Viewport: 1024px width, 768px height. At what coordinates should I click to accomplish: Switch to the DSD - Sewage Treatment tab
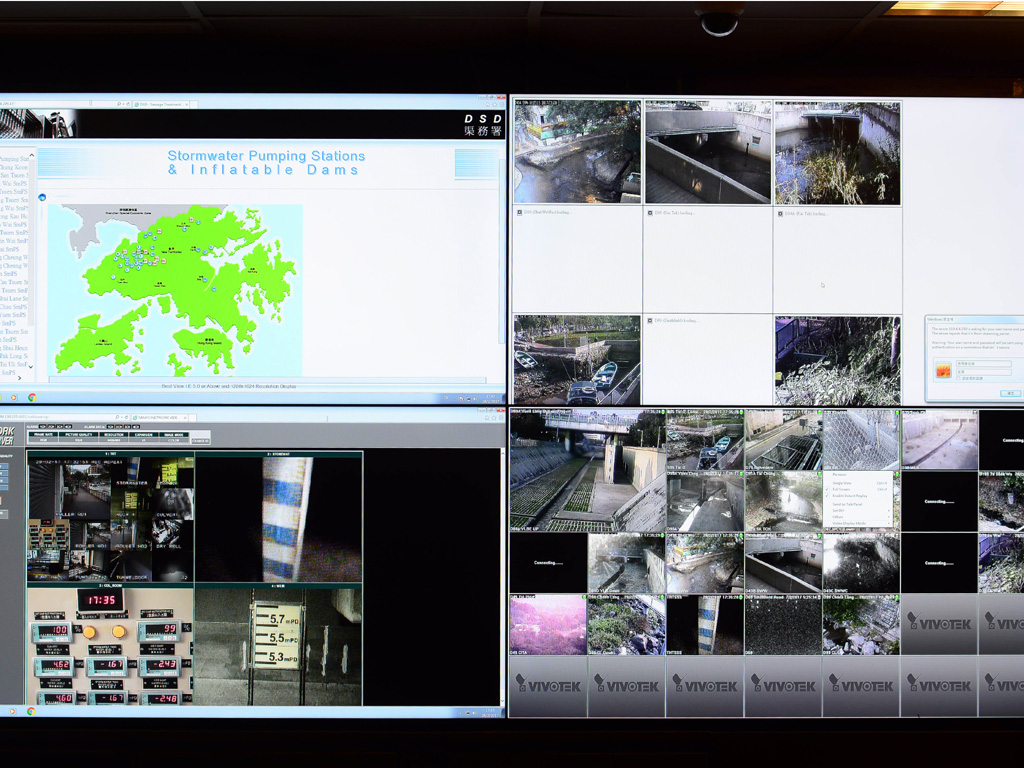coord(162,104)
